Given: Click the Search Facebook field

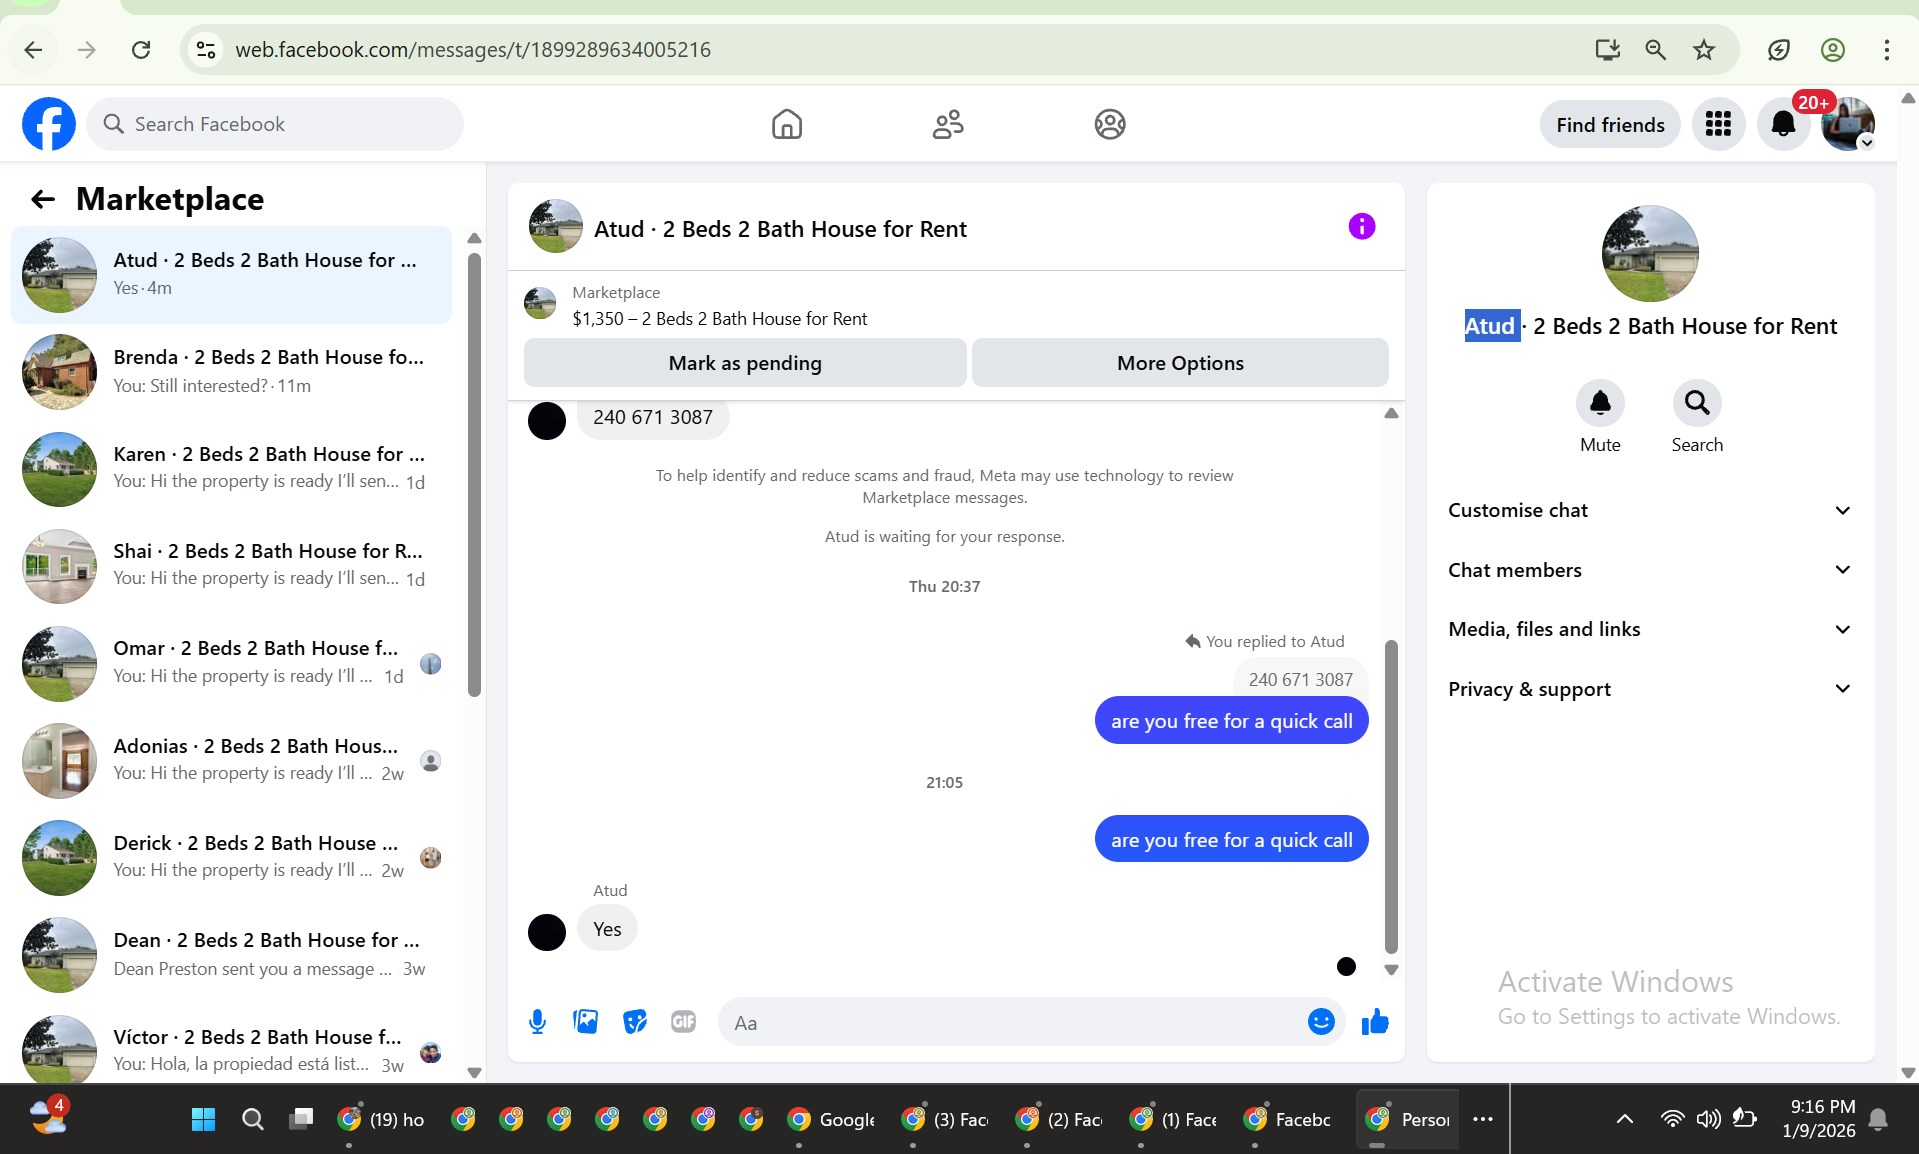Looking at the screenshot, I should coord(275,124).
